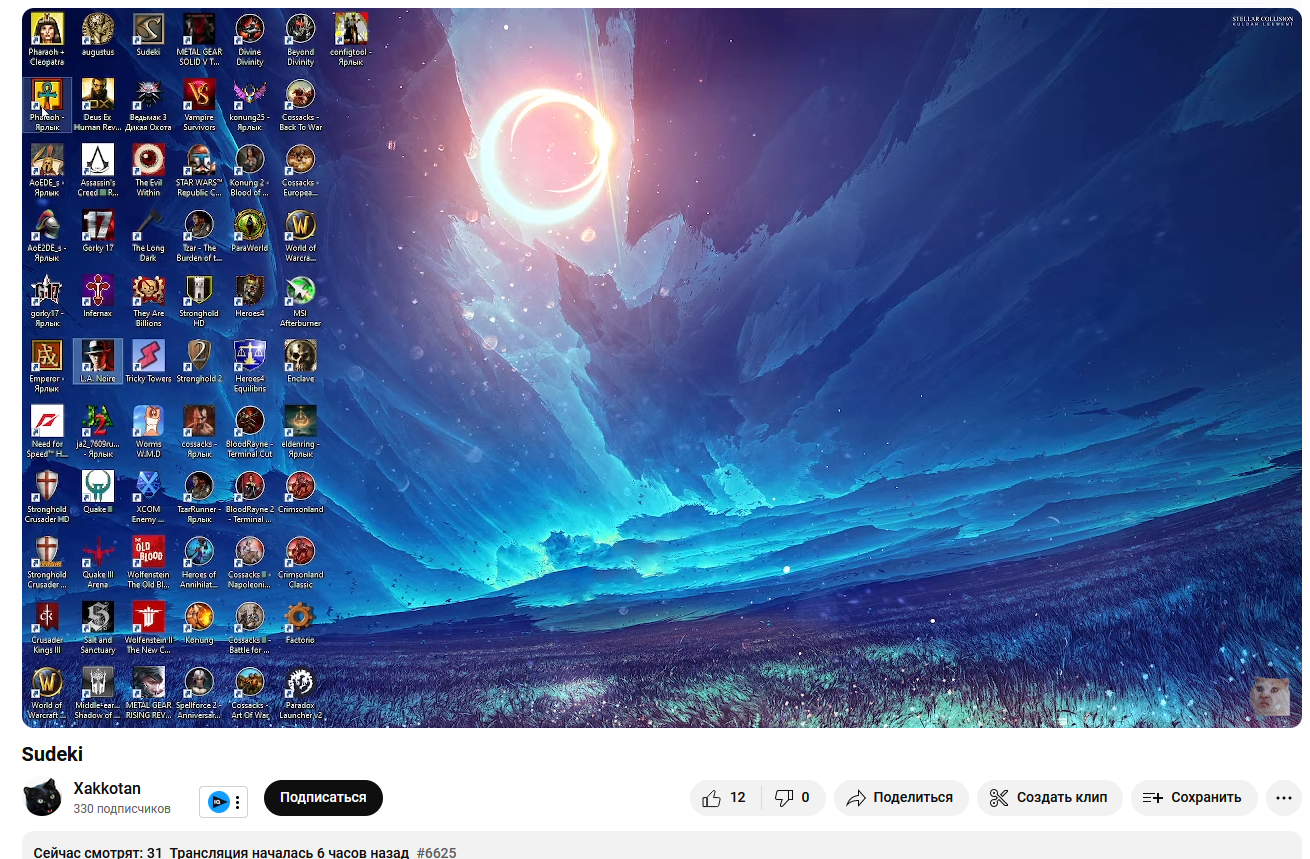Select the Need for Speed shortcut

coord(47,431)
